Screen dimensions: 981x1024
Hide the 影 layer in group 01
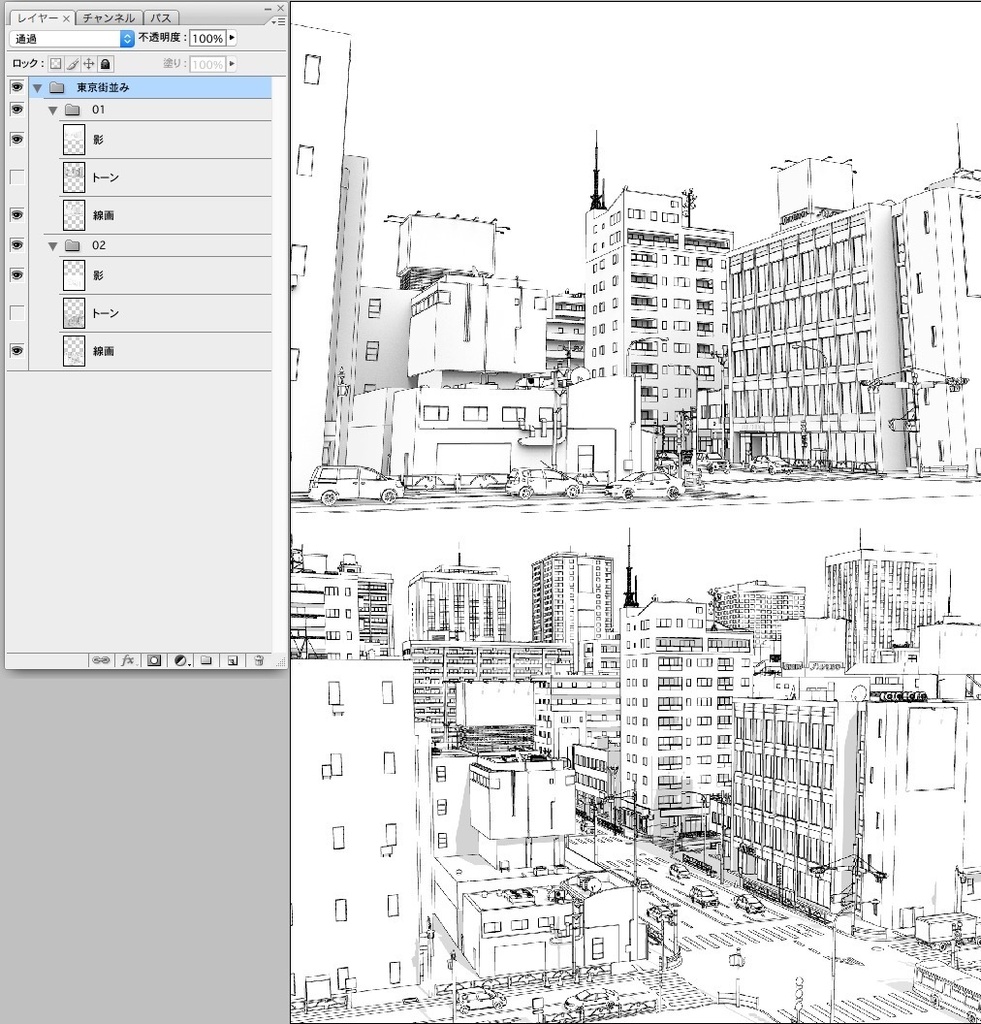[16, 139]
